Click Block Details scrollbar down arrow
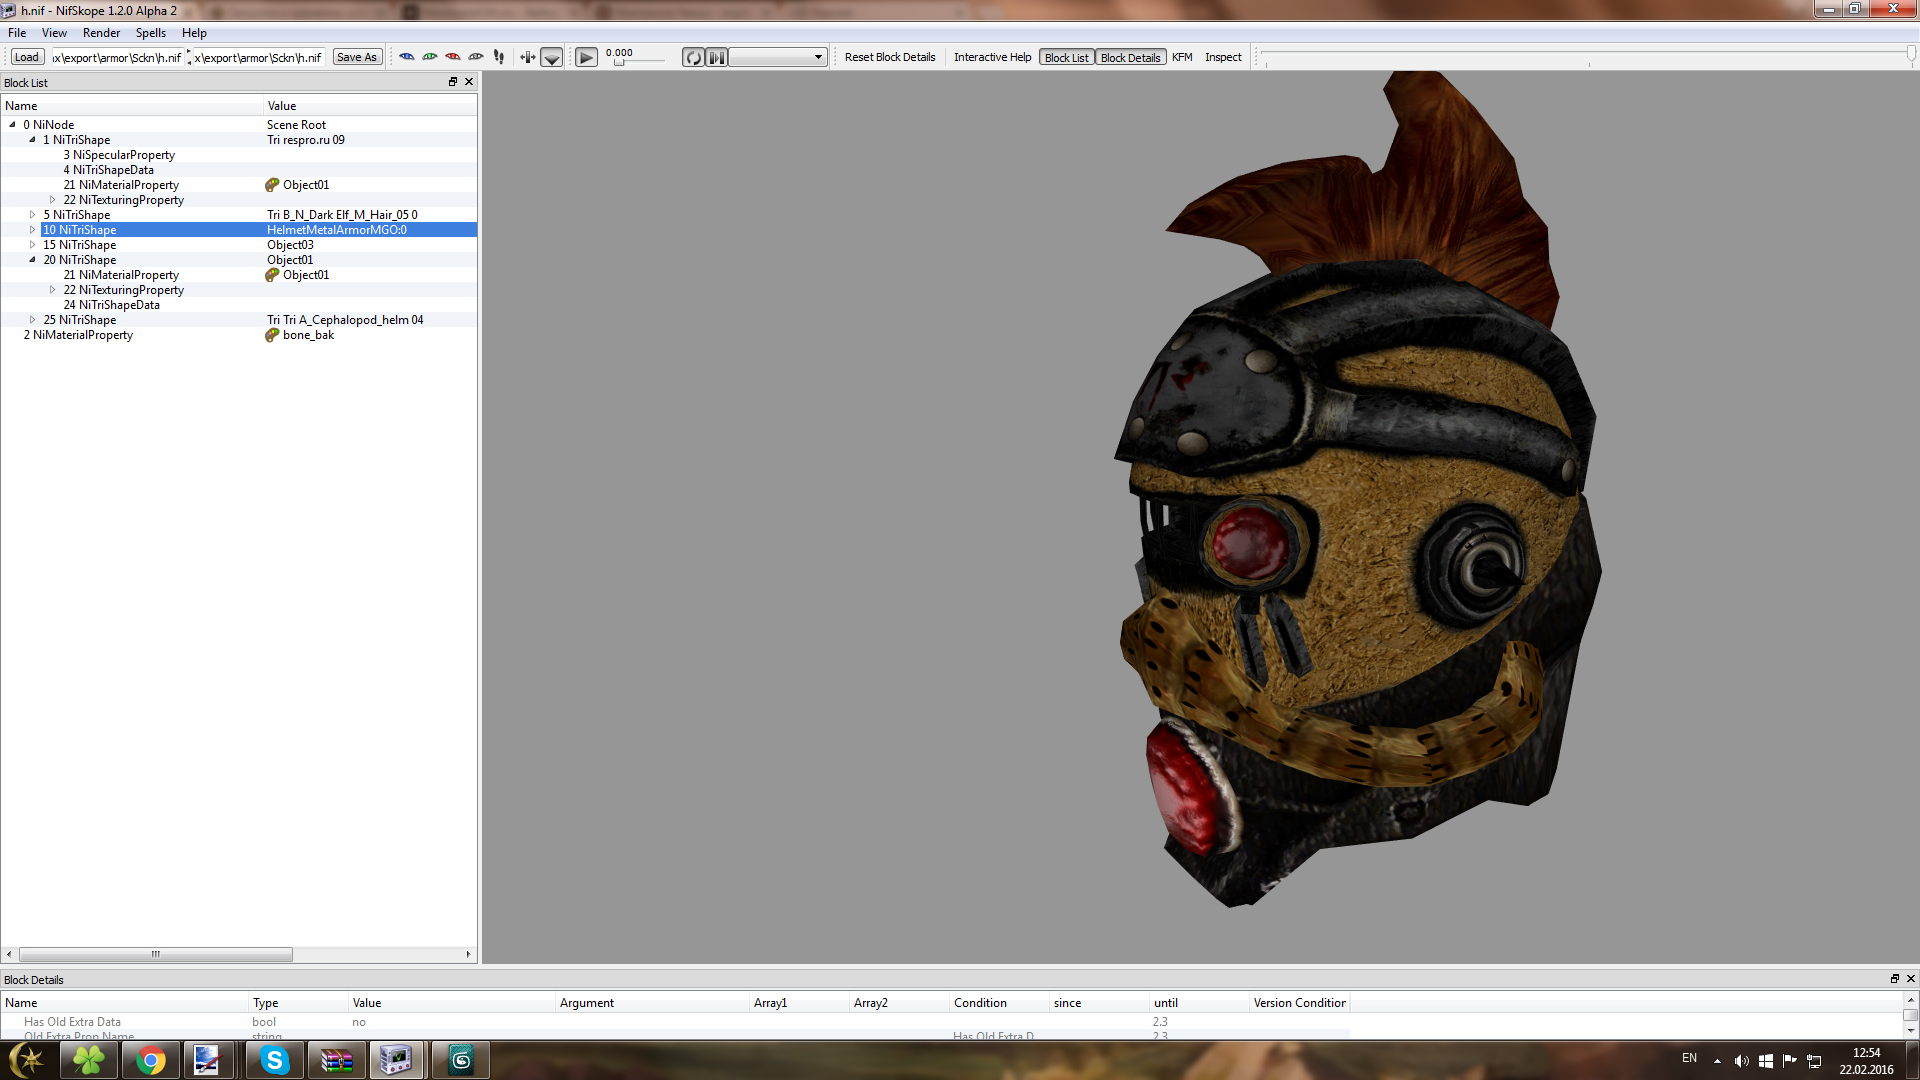The width and height of the screenshot is (1920, 1080). pyautogui.click(x=1910, y=1030)
